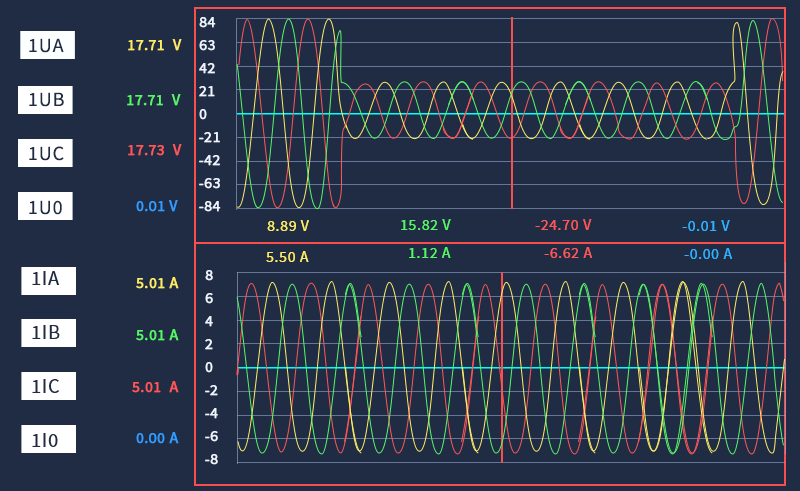Click the instantaneous reading 1.12 A
Image resolution: width=800 pixels, height=491 pixels.
430,253
